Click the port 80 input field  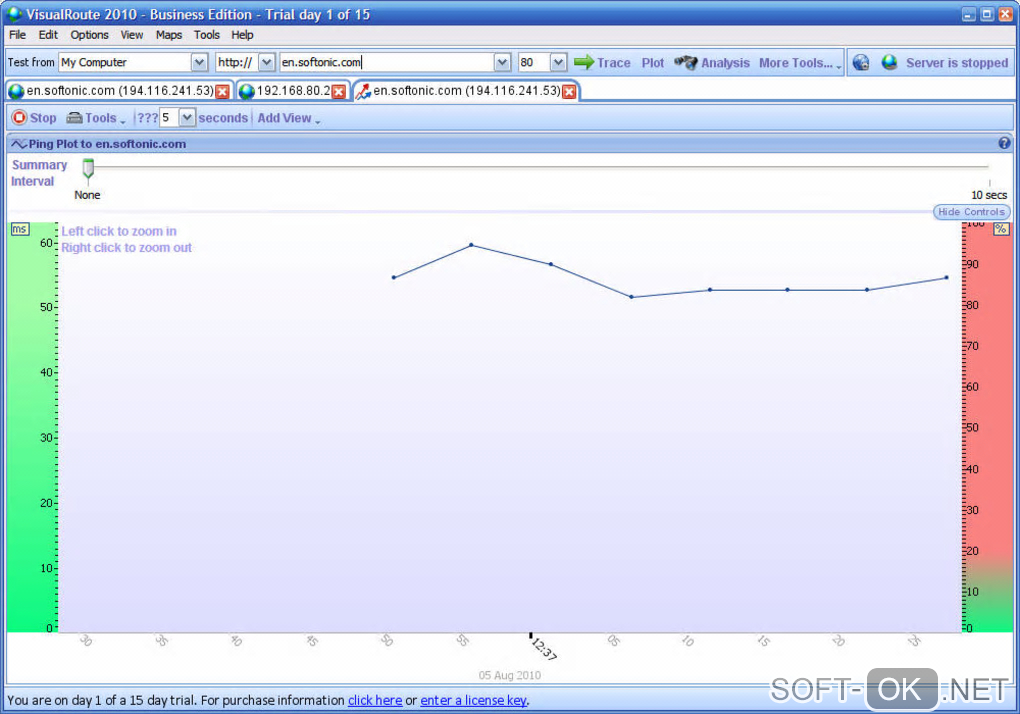click(x=534, y=62)
